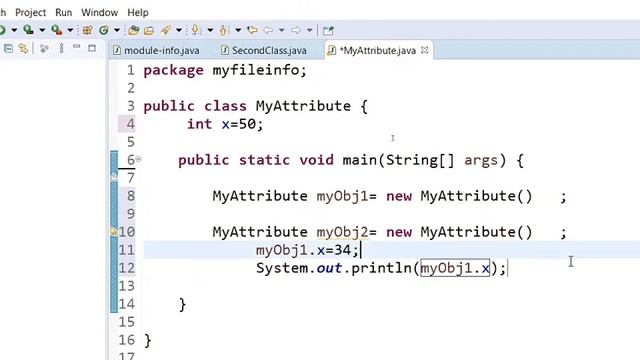Open Package Explorer View Menu dots
This screenshot has width=640, height=360.
pos(61,49)
